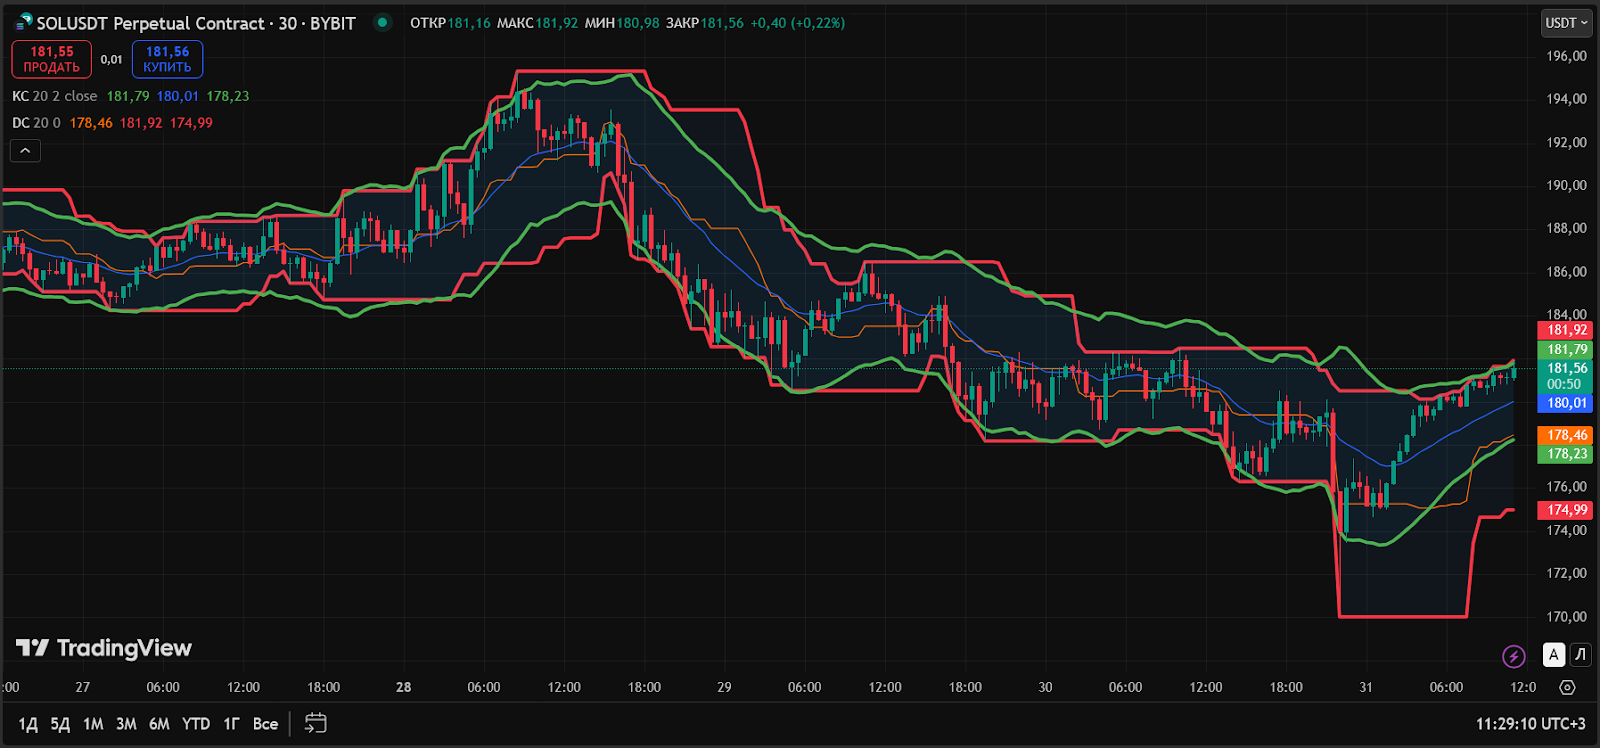Click the 181,92 red price label
Image resolution: width=1600 pixels, height=748 pixels.
pyautogui.click(x=1565, y=330)
